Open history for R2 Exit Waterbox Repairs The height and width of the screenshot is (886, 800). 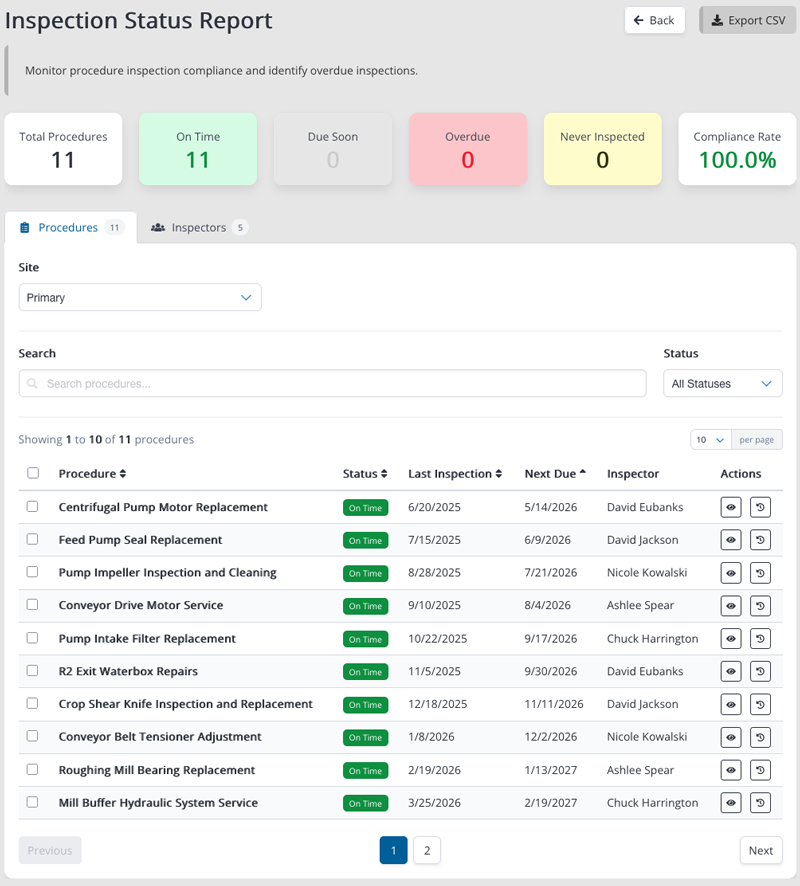[x=760, y=671]
